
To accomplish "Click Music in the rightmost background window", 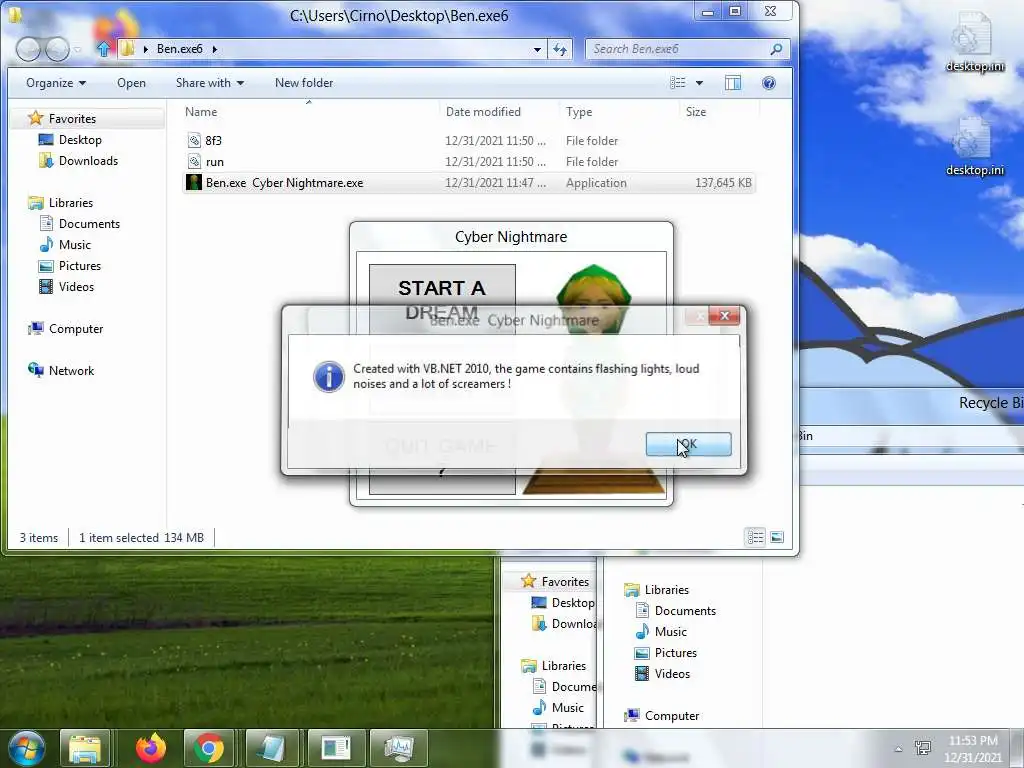I will coord(671,632).
